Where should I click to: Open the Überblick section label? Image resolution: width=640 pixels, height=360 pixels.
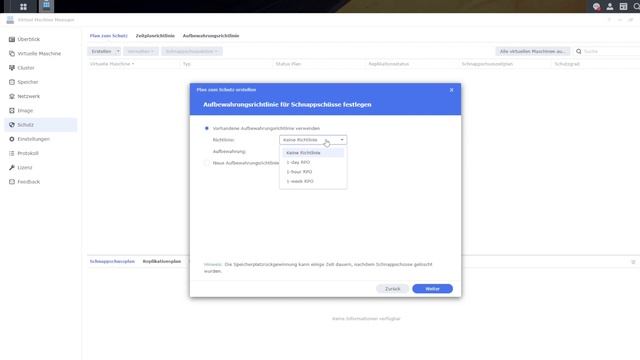point(29,39)
